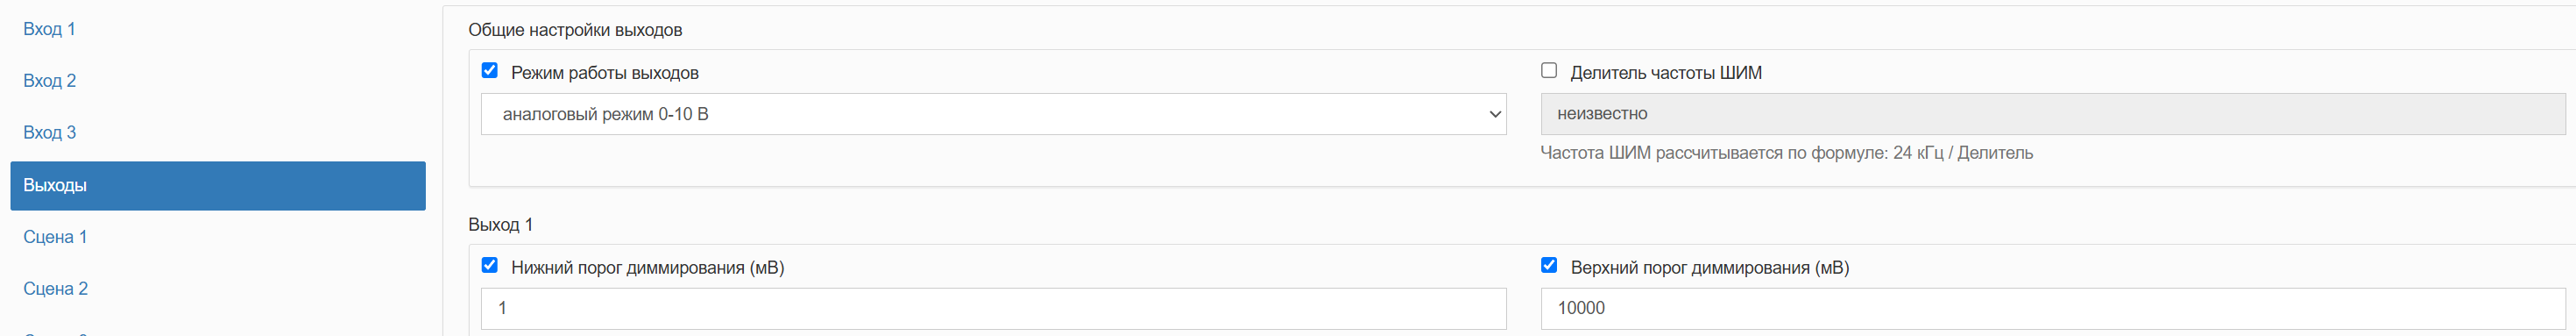
Task: Untick the Верхний порог диммирования checkbox
Action: pyautogui.click(x=1549, y=265)
